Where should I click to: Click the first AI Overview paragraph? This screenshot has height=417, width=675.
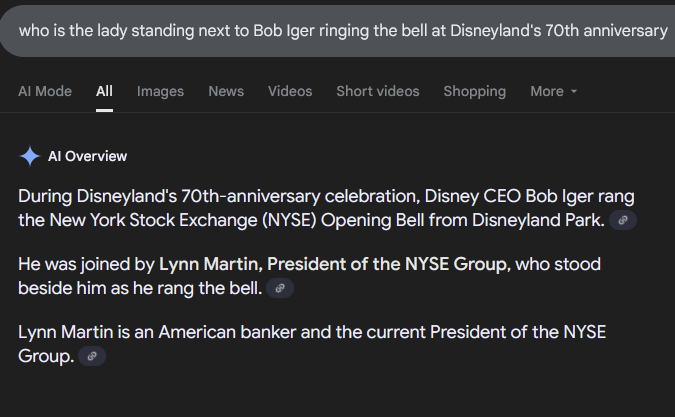click(x=326, y=208)
